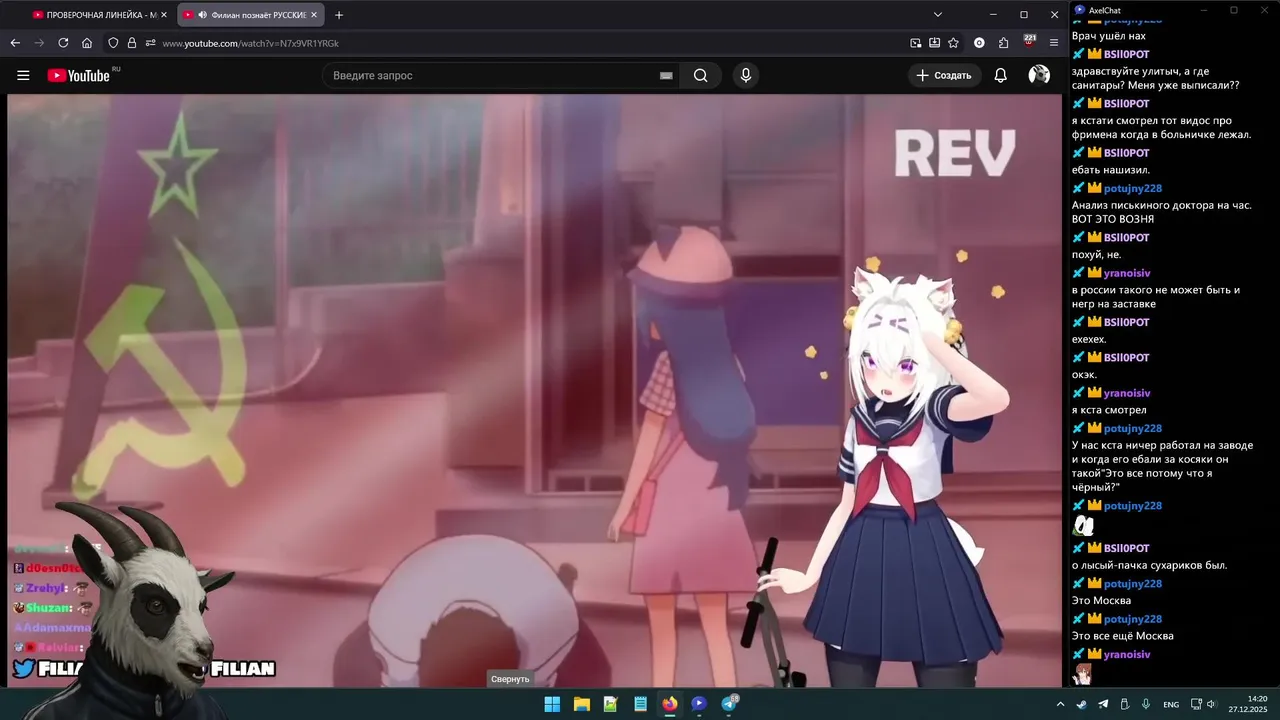Screen dimensions: 1280x720
Task: Open a new browser tab
Action: point(339,15)
